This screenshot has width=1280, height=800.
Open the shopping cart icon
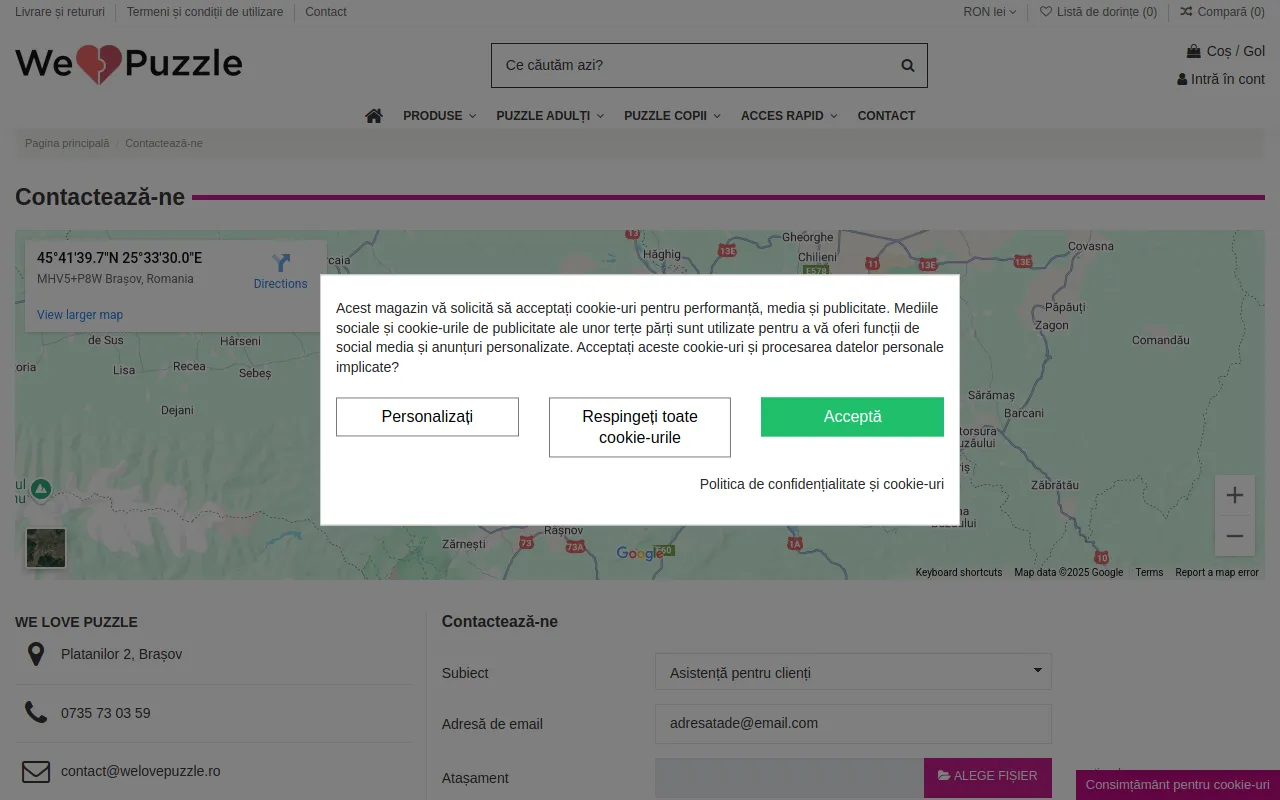click(1194, 51)
